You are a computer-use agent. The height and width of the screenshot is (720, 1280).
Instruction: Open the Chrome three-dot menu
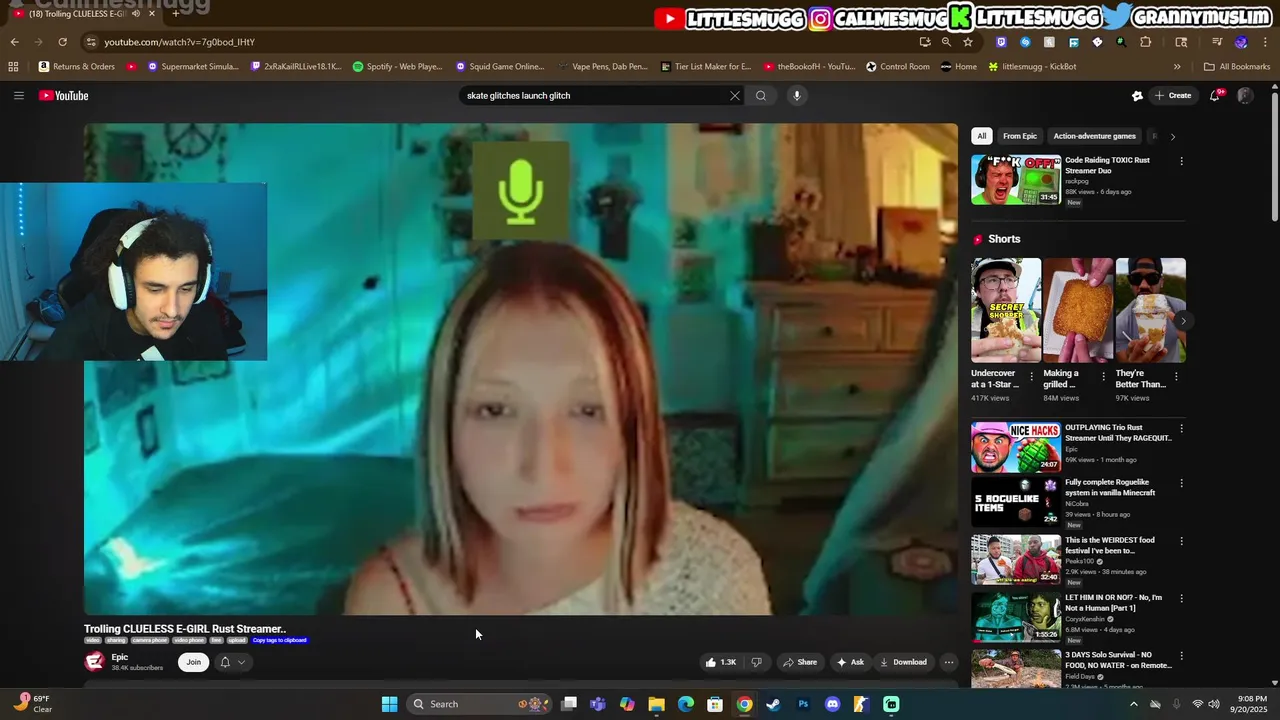1264,42
